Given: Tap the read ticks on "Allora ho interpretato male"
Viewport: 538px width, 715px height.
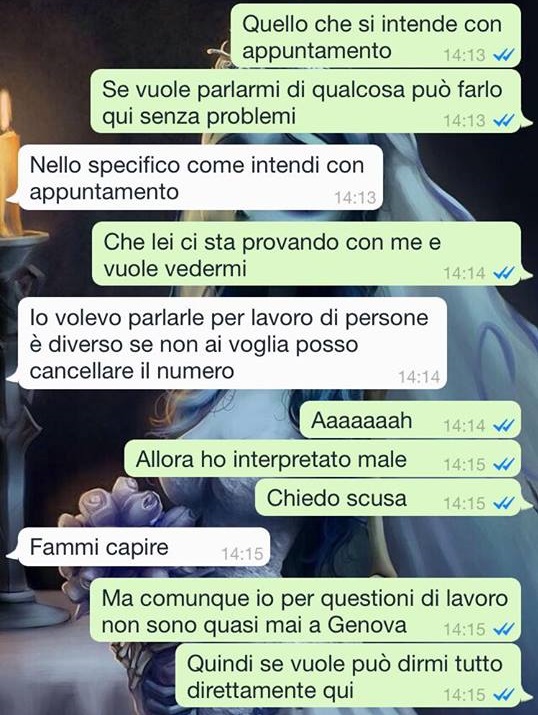Looking at the screenshot, I should (x=504, y=465).
